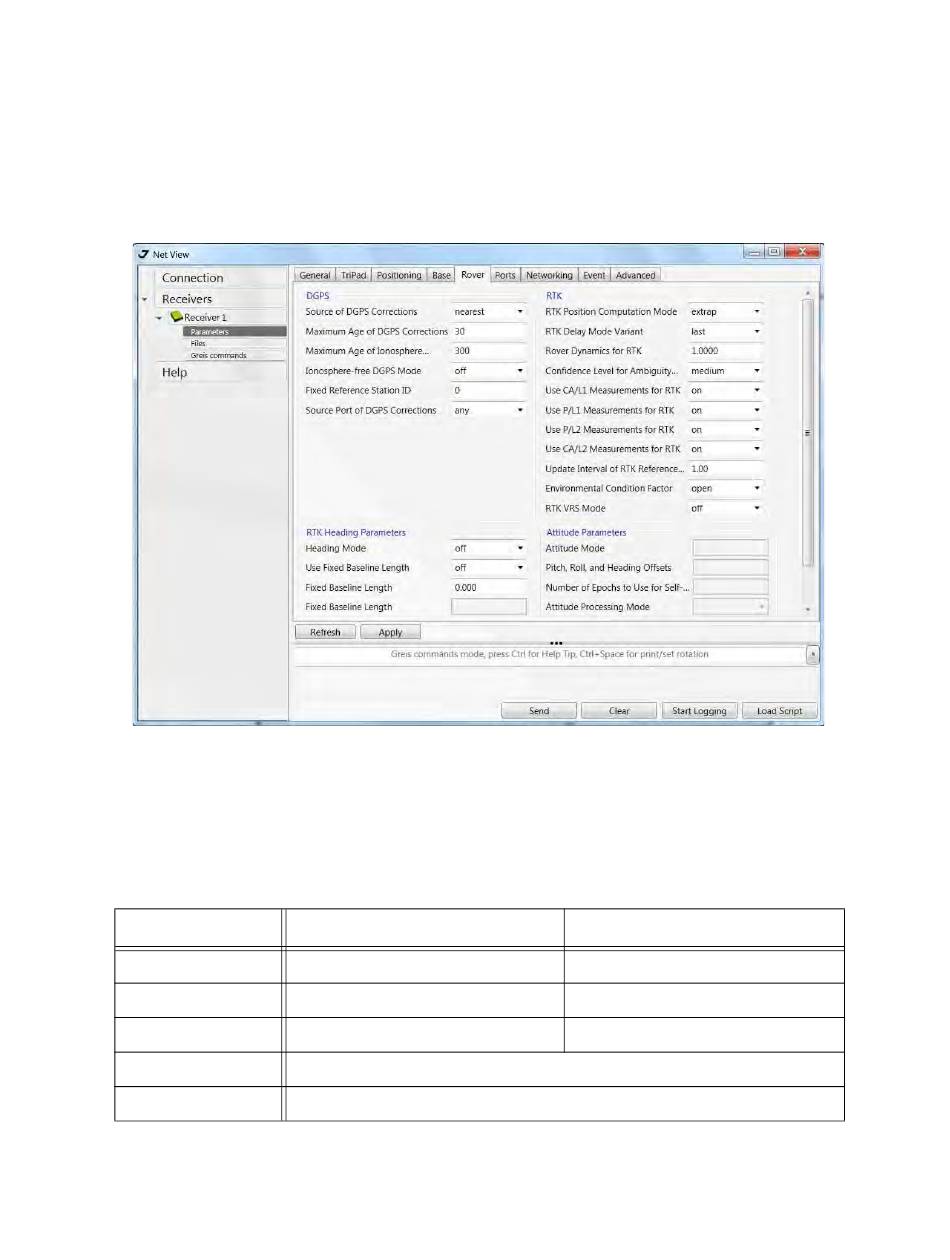Click the Load Script button

(780, 711)
